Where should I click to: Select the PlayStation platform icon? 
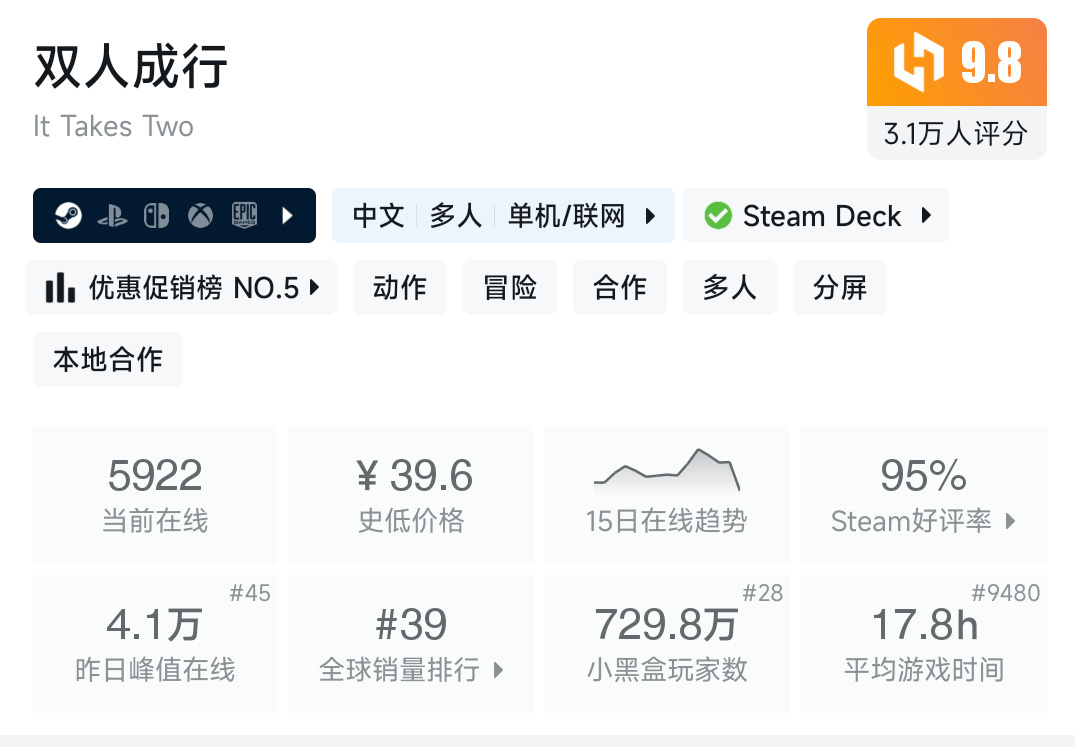[114, 215]
